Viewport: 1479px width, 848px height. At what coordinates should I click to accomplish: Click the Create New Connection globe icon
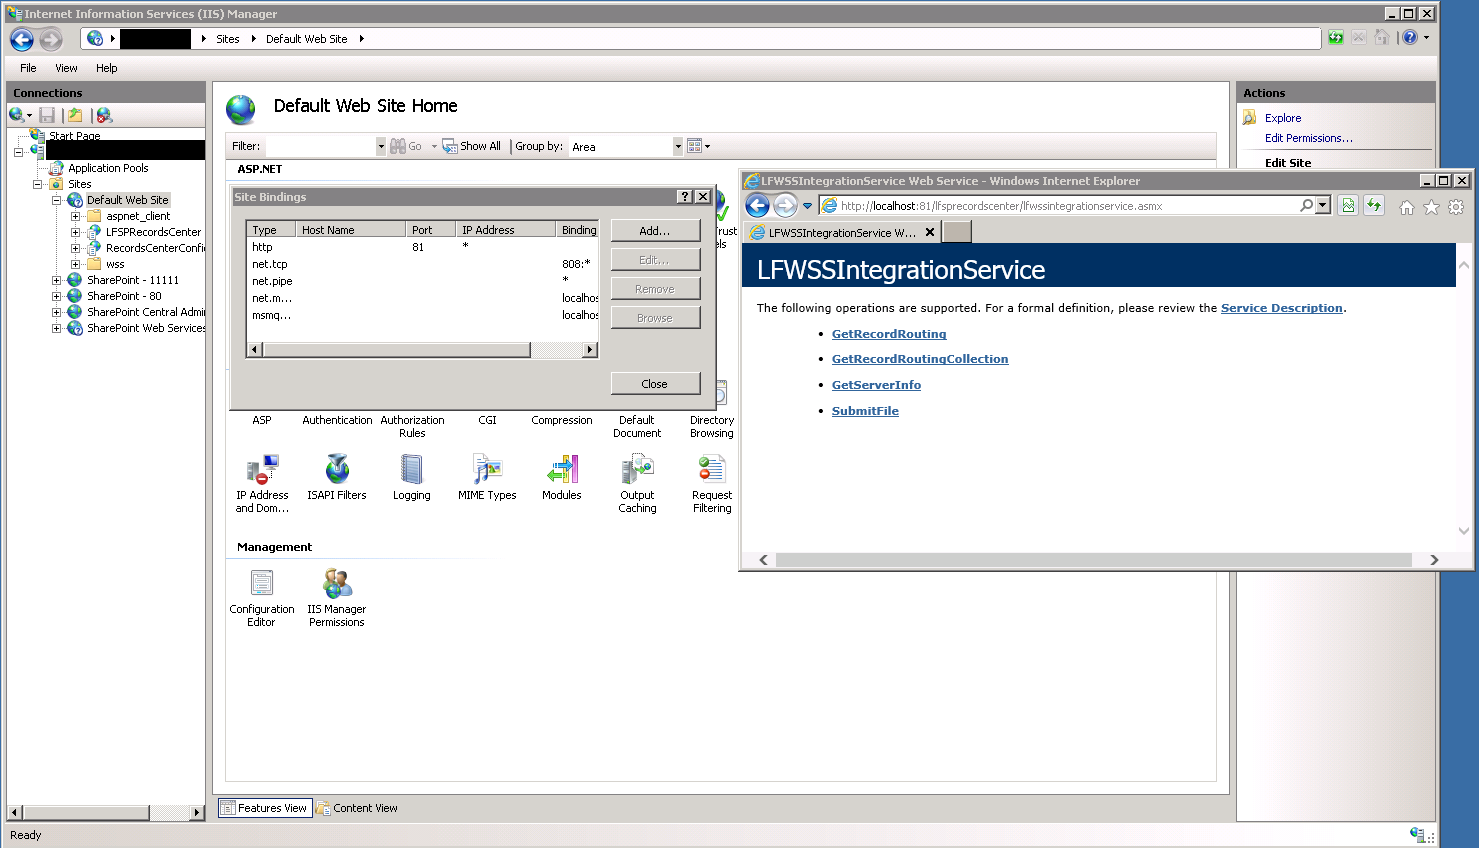tap(19, 116)
